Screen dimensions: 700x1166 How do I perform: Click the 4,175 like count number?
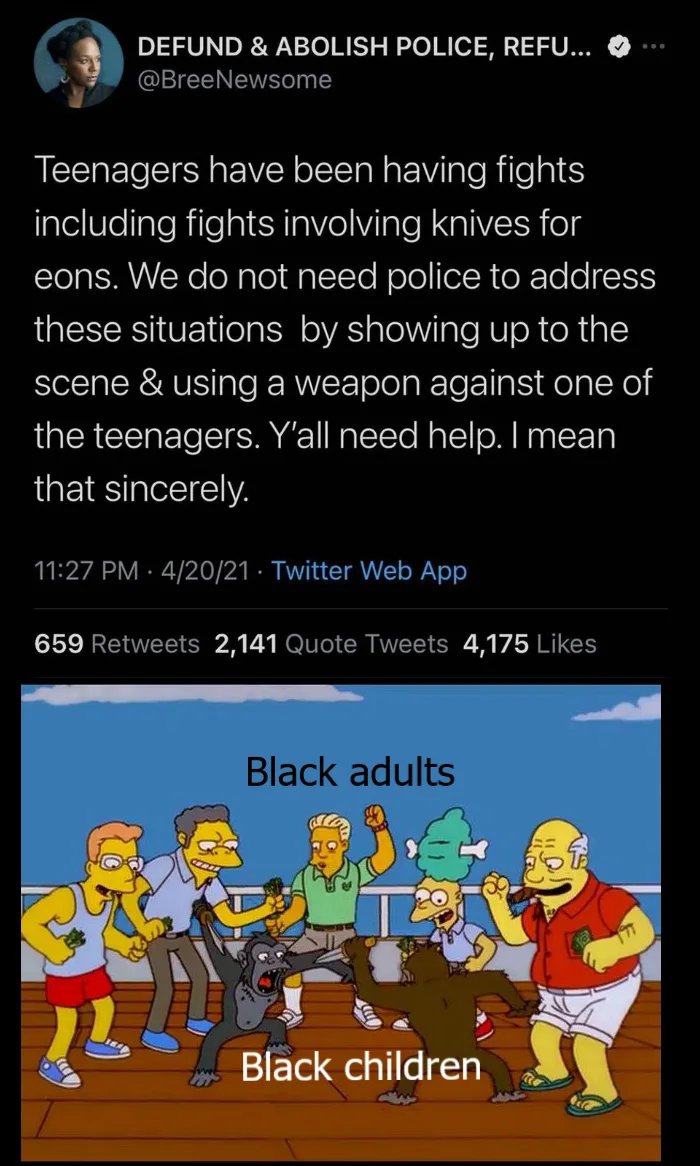pyautogui.click(x=495, y=643)
